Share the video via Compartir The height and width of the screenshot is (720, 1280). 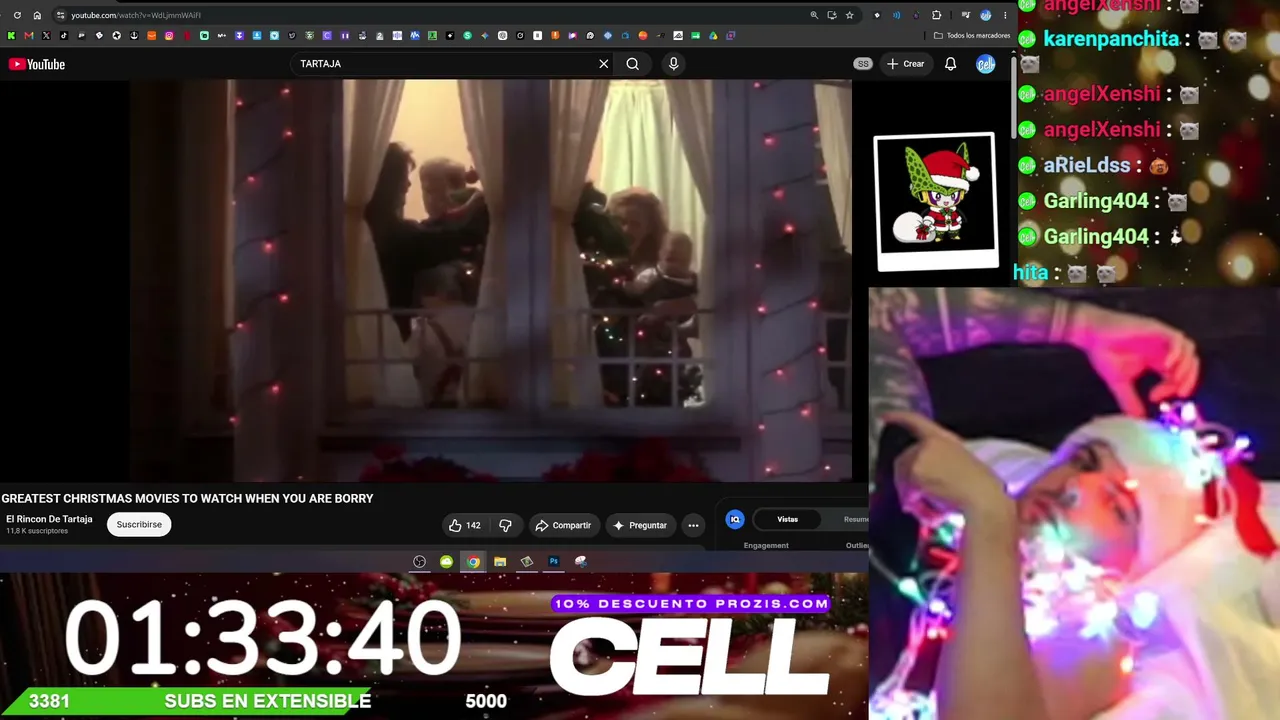coord(563,525)
